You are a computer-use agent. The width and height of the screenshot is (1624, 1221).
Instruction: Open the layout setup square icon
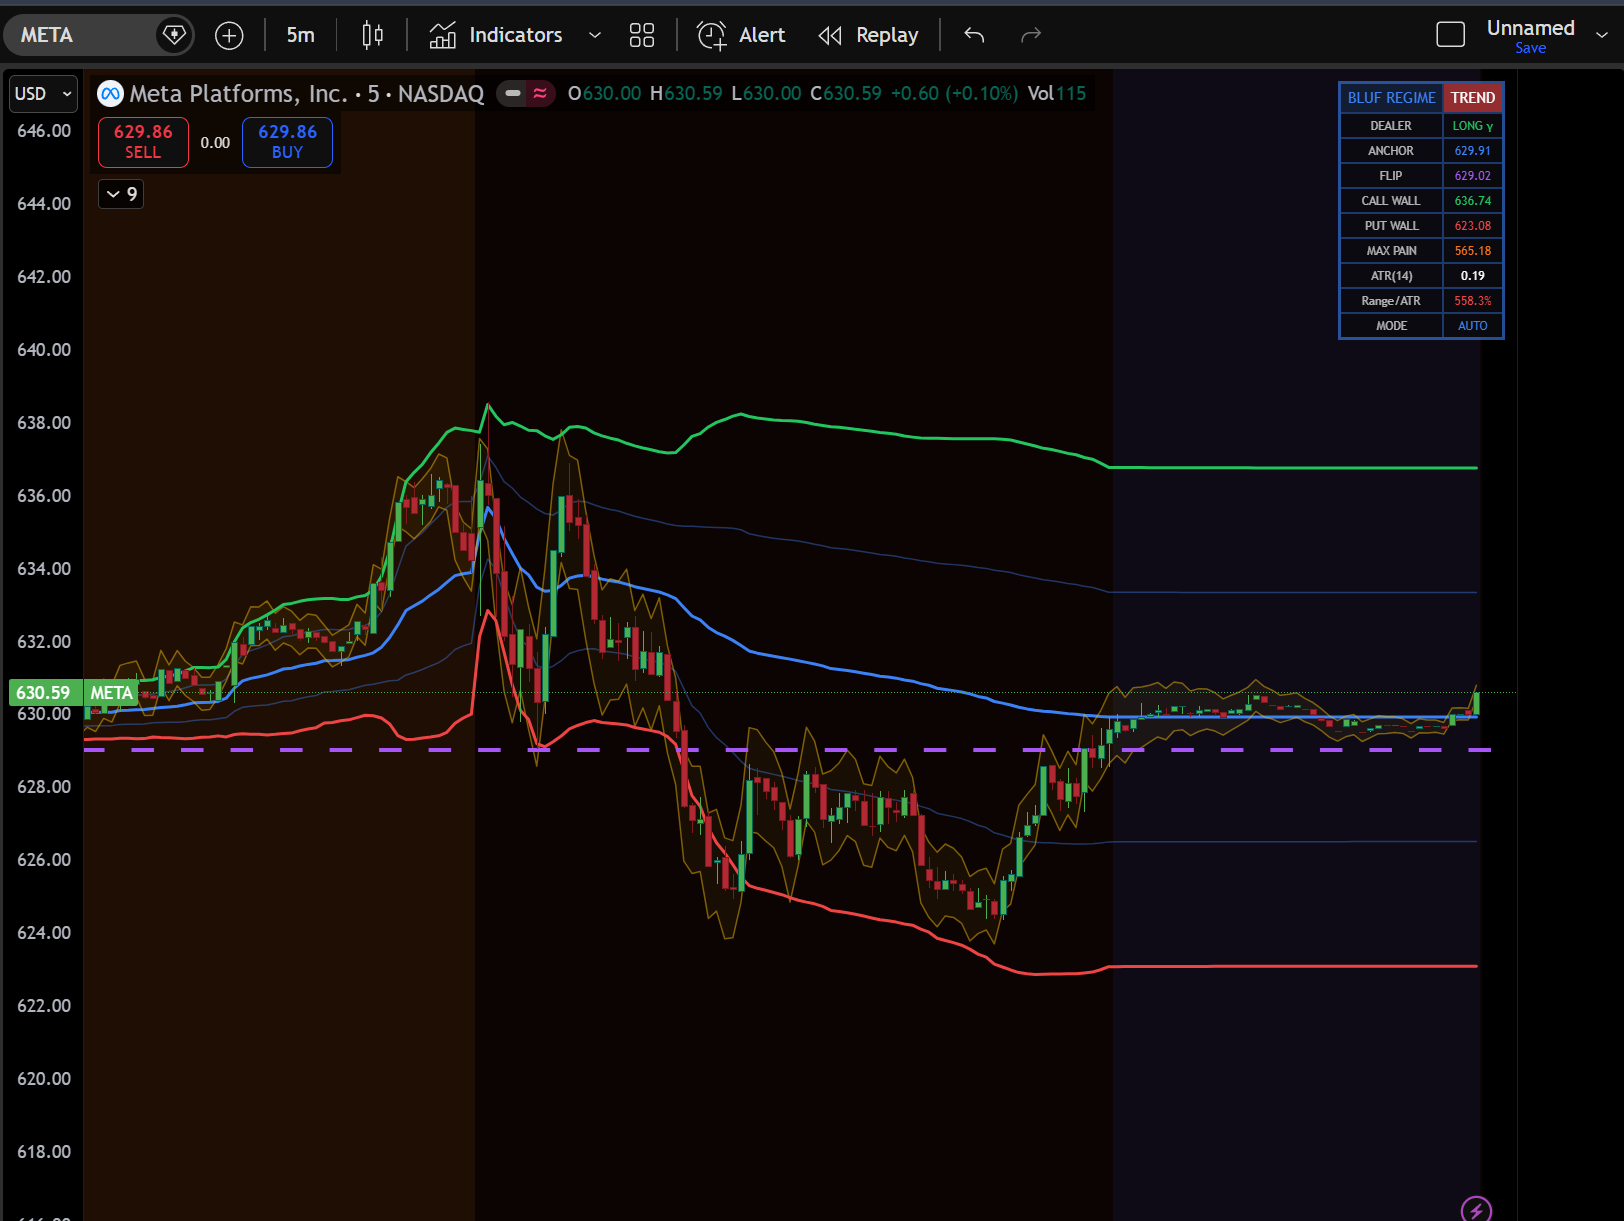tap(1450, 35)
